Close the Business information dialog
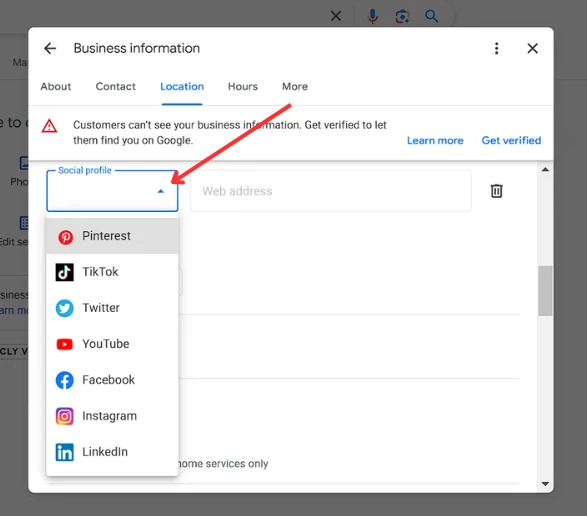Screen dimensions: 587x516 click(532, 48)
